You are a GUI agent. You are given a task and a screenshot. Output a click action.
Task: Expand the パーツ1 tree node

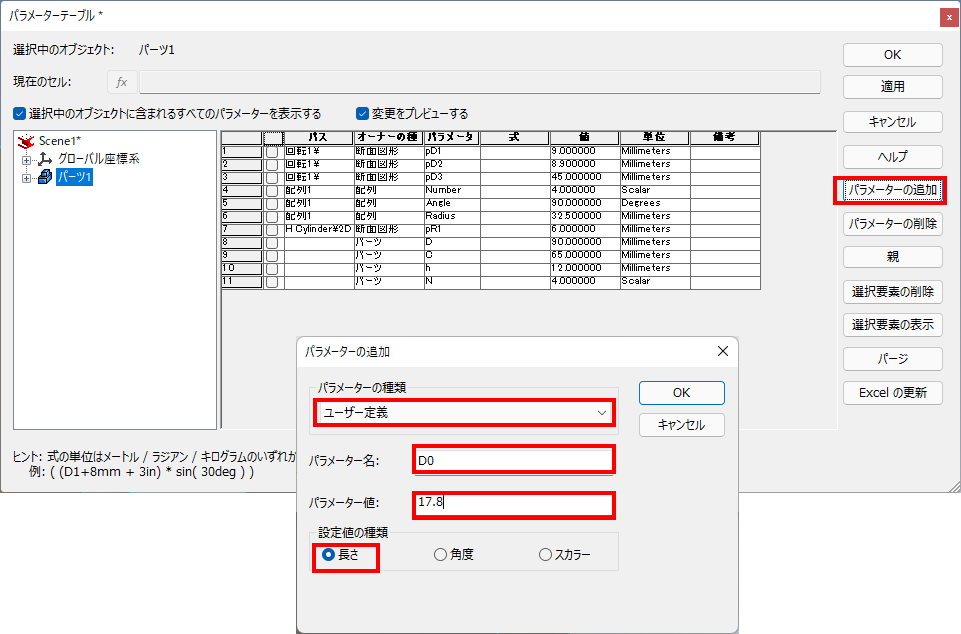pyautogui.click(x=26, y=177)
